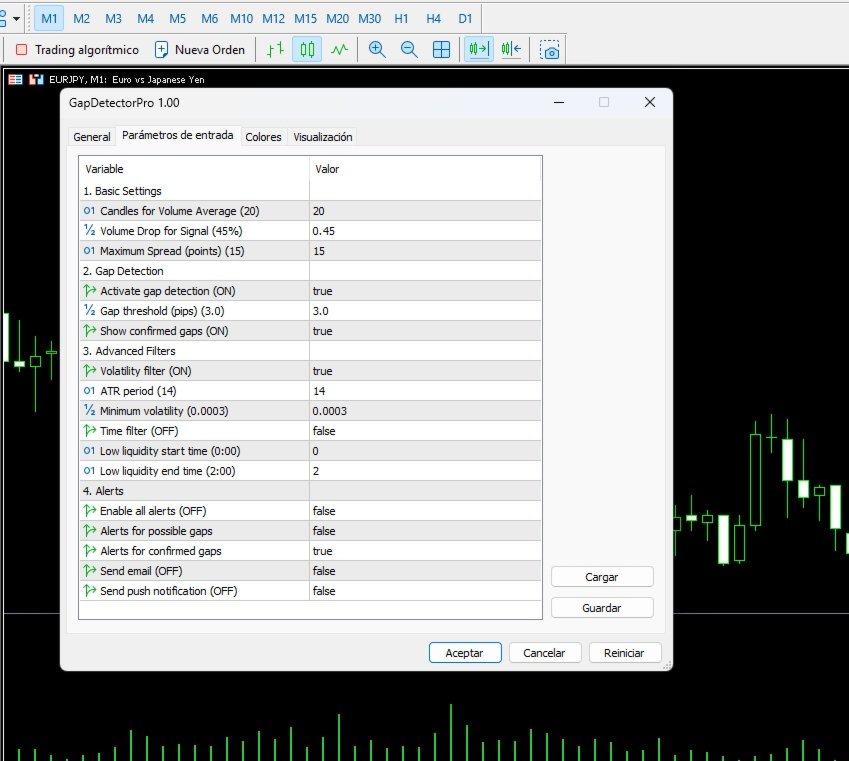Screen dimensions: 849x761
Task: Zoom out of the chart
Action: pos(409,50)
